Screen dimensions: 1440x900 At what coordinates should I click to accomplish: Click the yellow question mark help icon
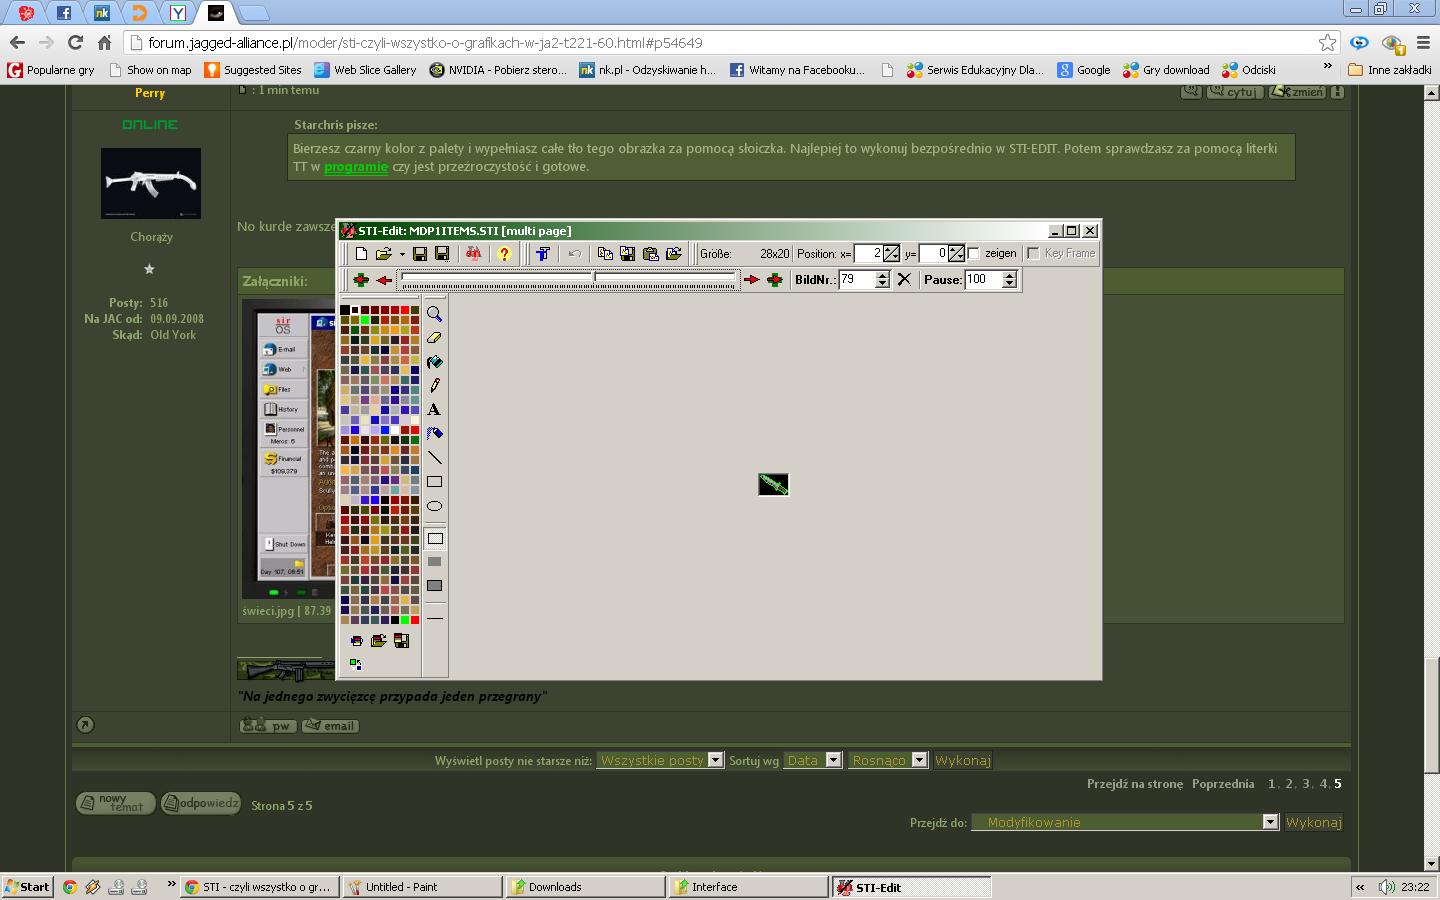tap(504, 254)
